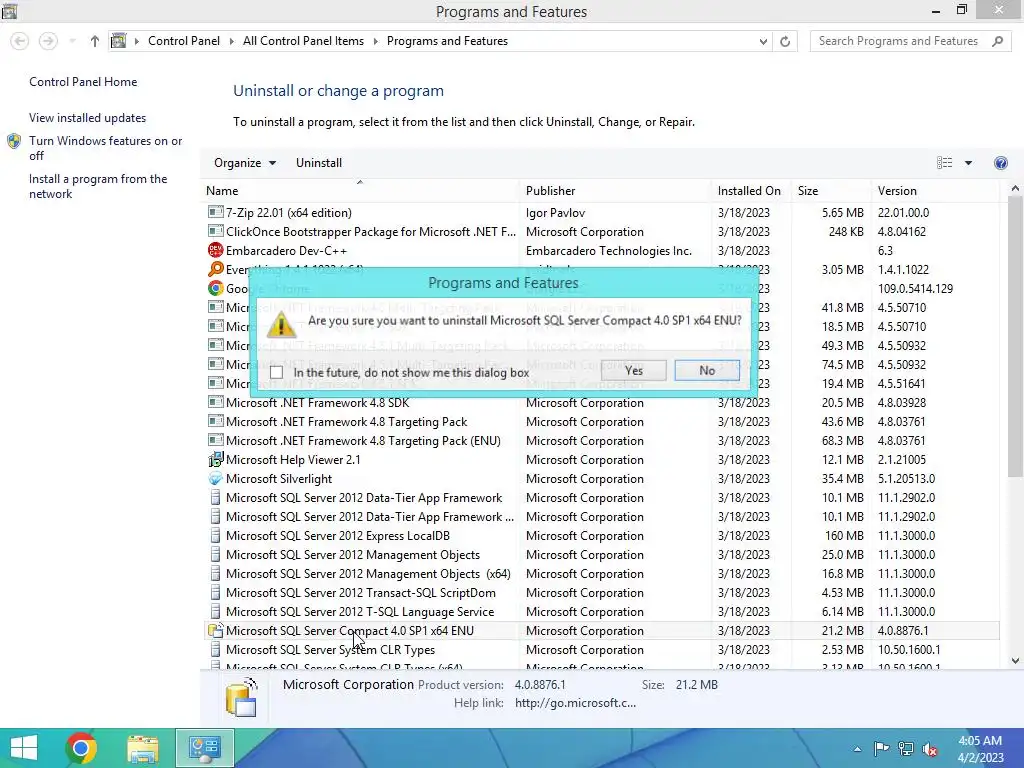Screen dimensions: 1024x768
Task: Launch Google Chrome from the taskbar
Action: 81,748
